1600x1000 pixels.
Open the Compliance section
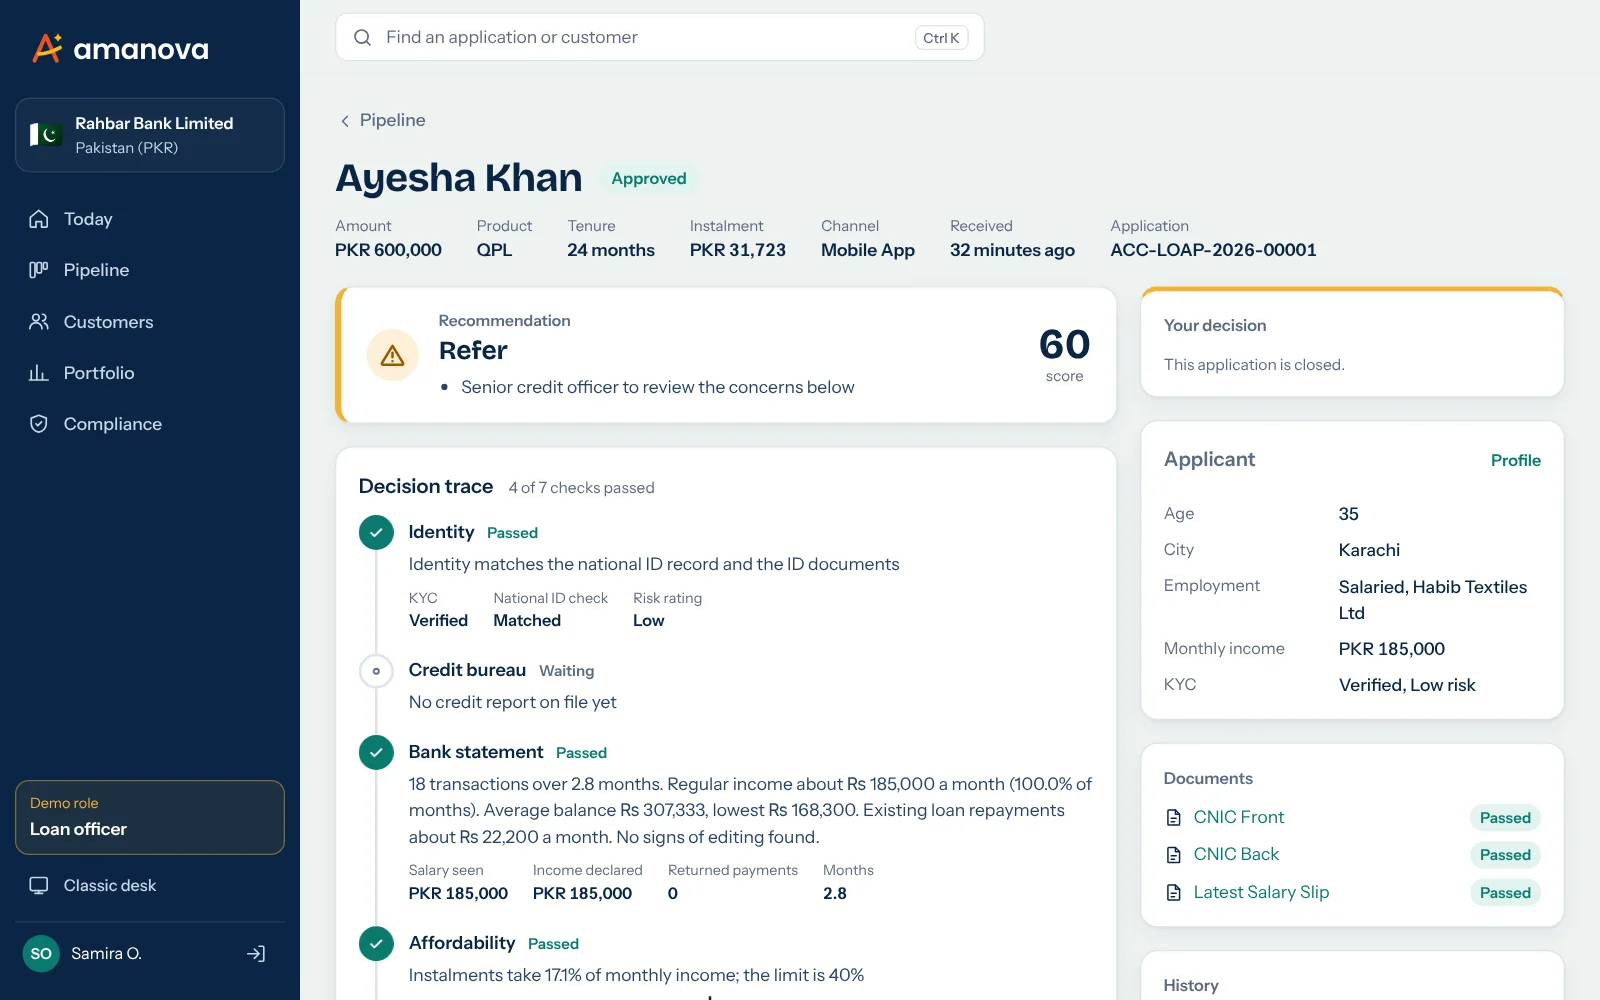[x=150, y=424]
